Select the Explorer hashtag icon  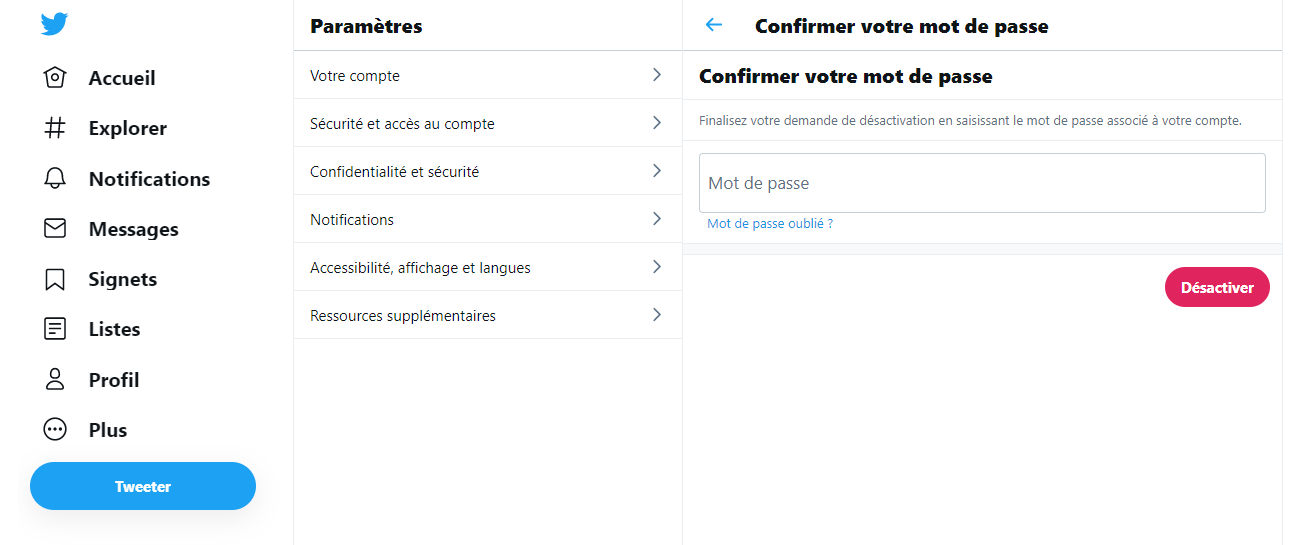pyautogui.click(x=55, y=128)
